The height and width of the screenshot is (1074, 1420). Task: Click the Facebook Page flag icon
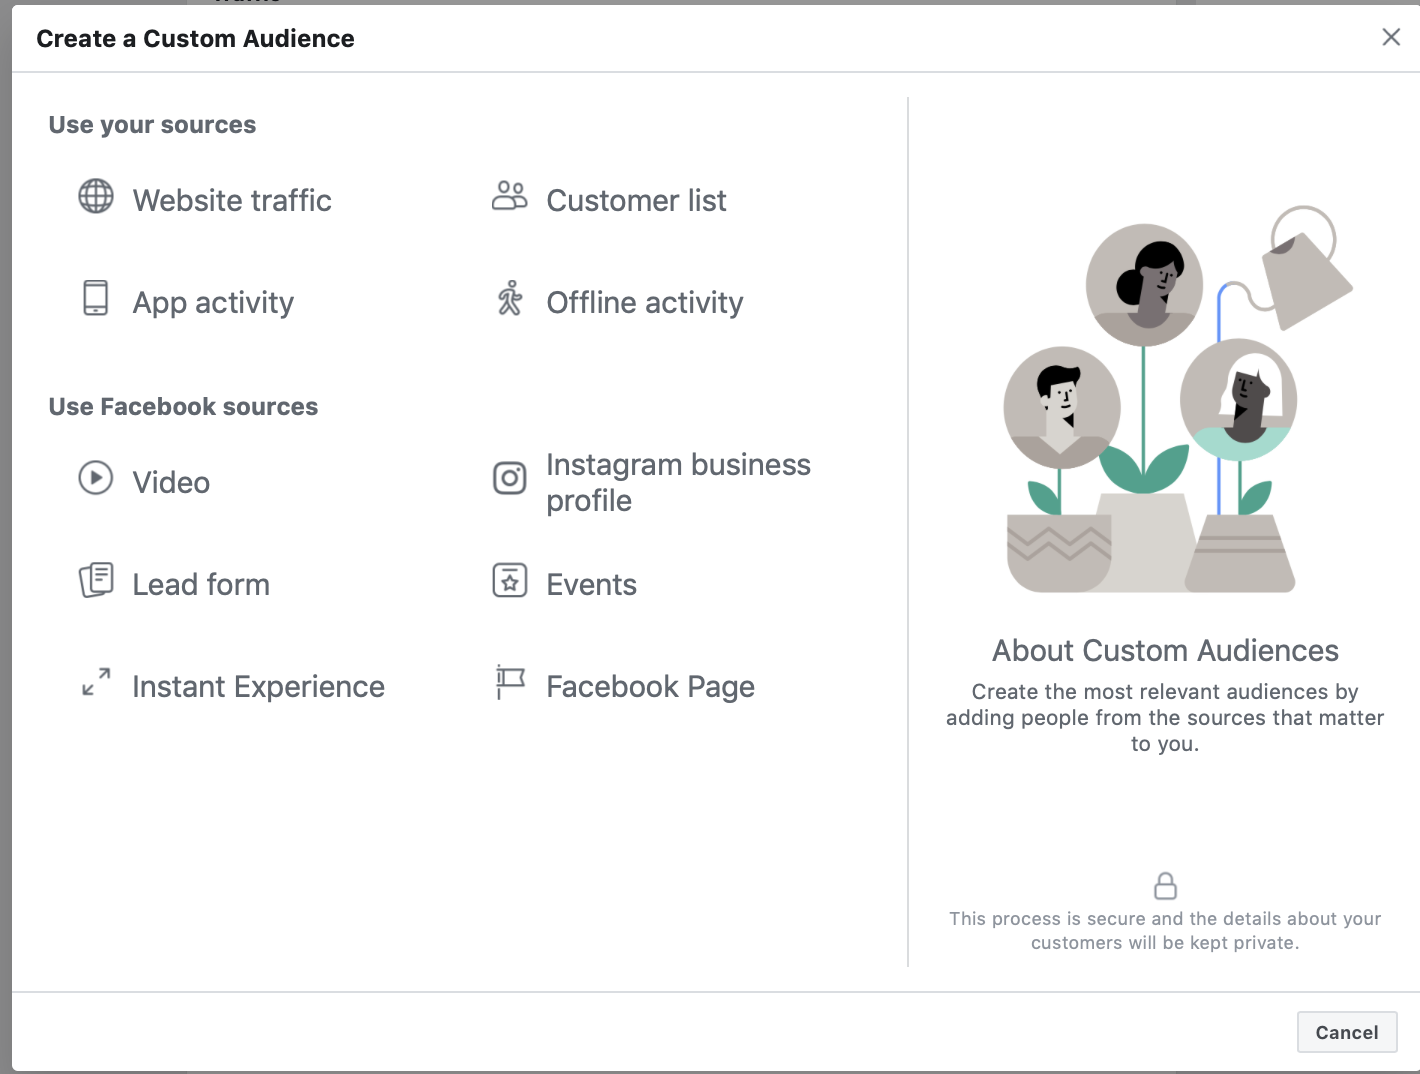(x=510, y=682)
